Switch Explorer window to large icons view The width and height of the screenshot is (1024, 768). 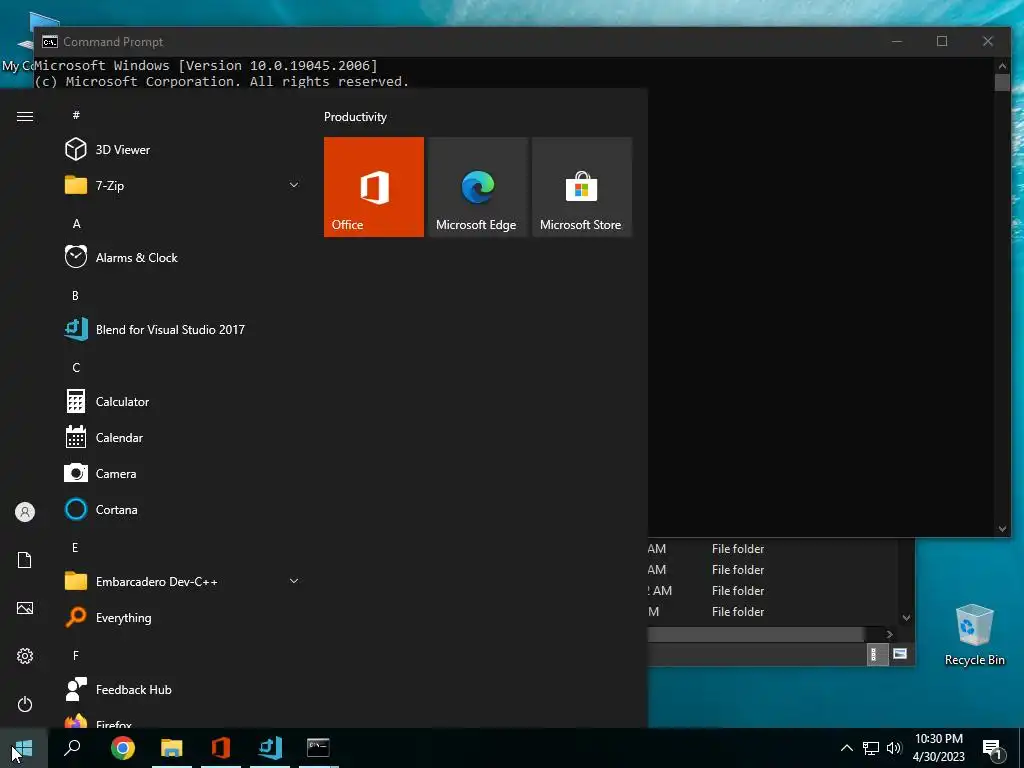[x=900, y=654]
